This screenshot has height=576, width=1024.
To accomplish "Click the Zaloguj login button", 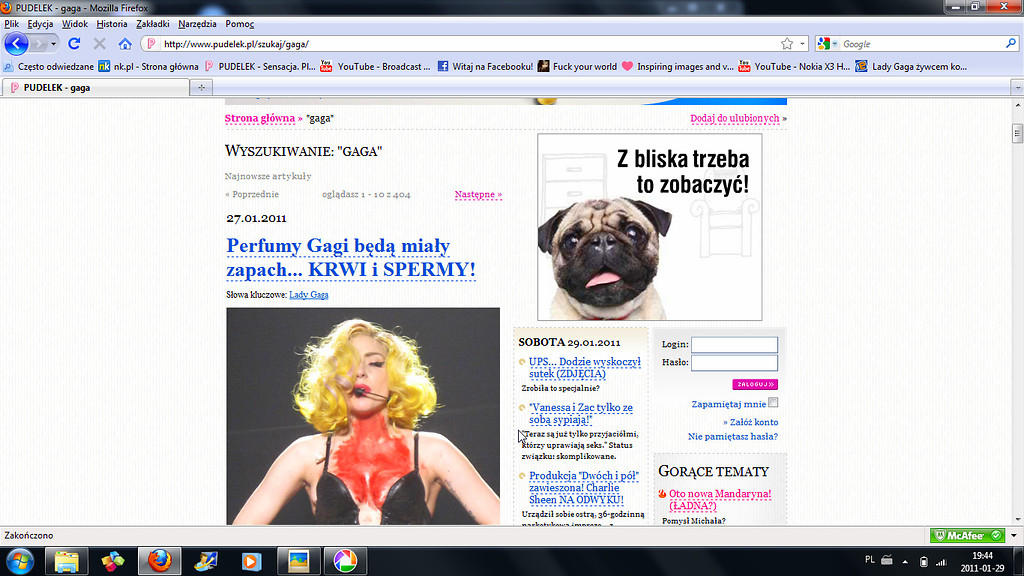I will (x=755, y=384).
